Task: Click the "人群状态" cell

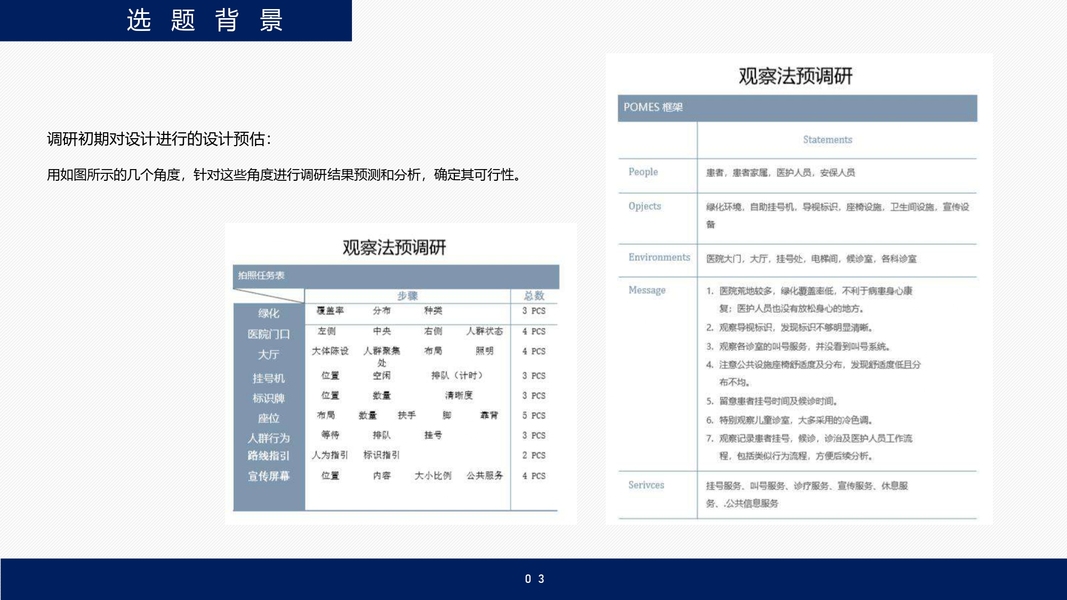Action: pyautogui.click(x=485, y=331)
